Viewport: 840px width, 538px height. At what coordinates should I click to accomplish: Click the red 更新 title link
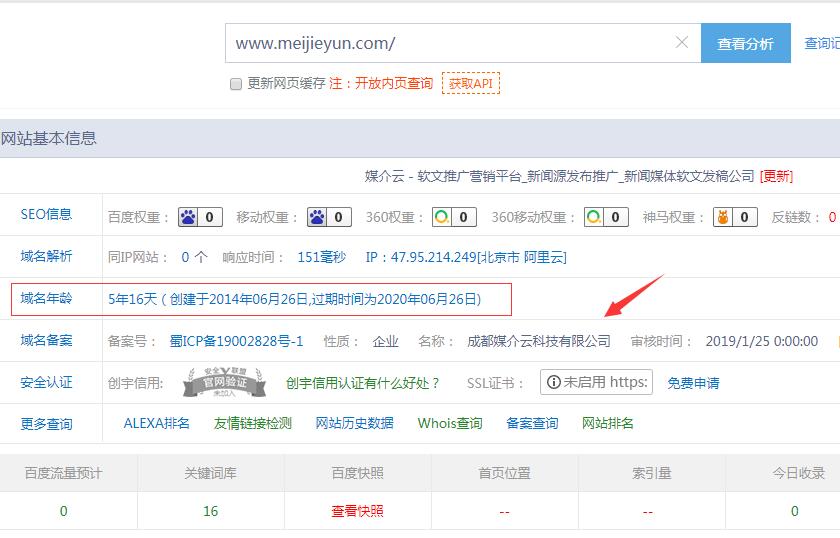pos(777,176)
